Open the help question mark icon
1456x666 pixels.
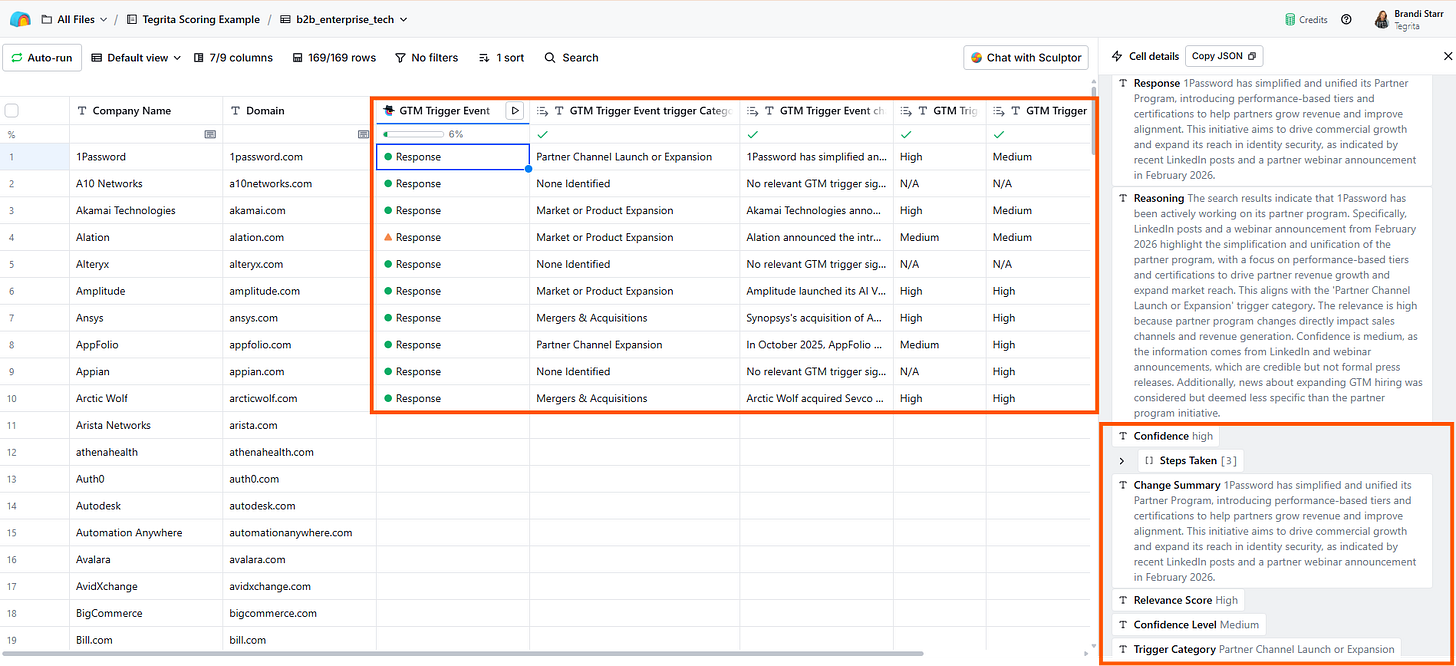coord(1347,19)
